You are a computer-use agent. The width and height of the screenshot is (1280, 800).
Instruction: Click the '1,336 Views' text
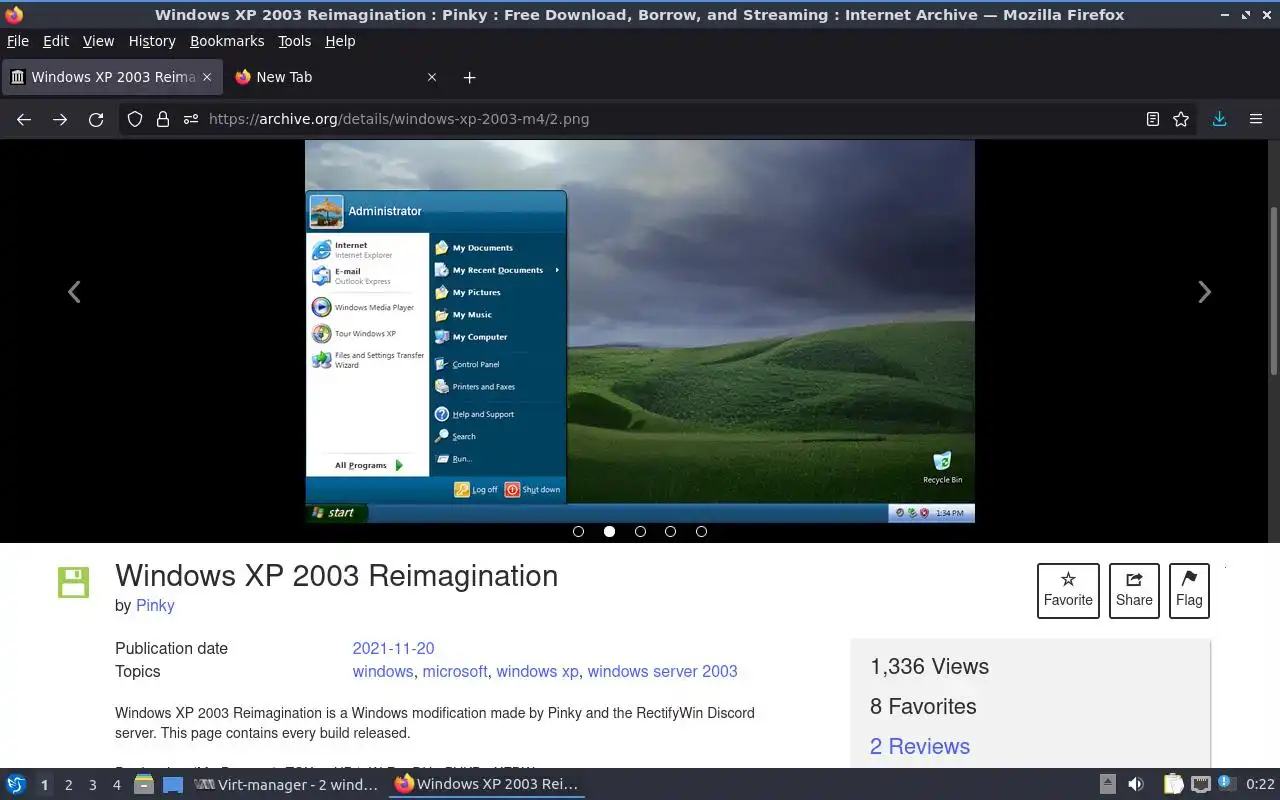929,667
